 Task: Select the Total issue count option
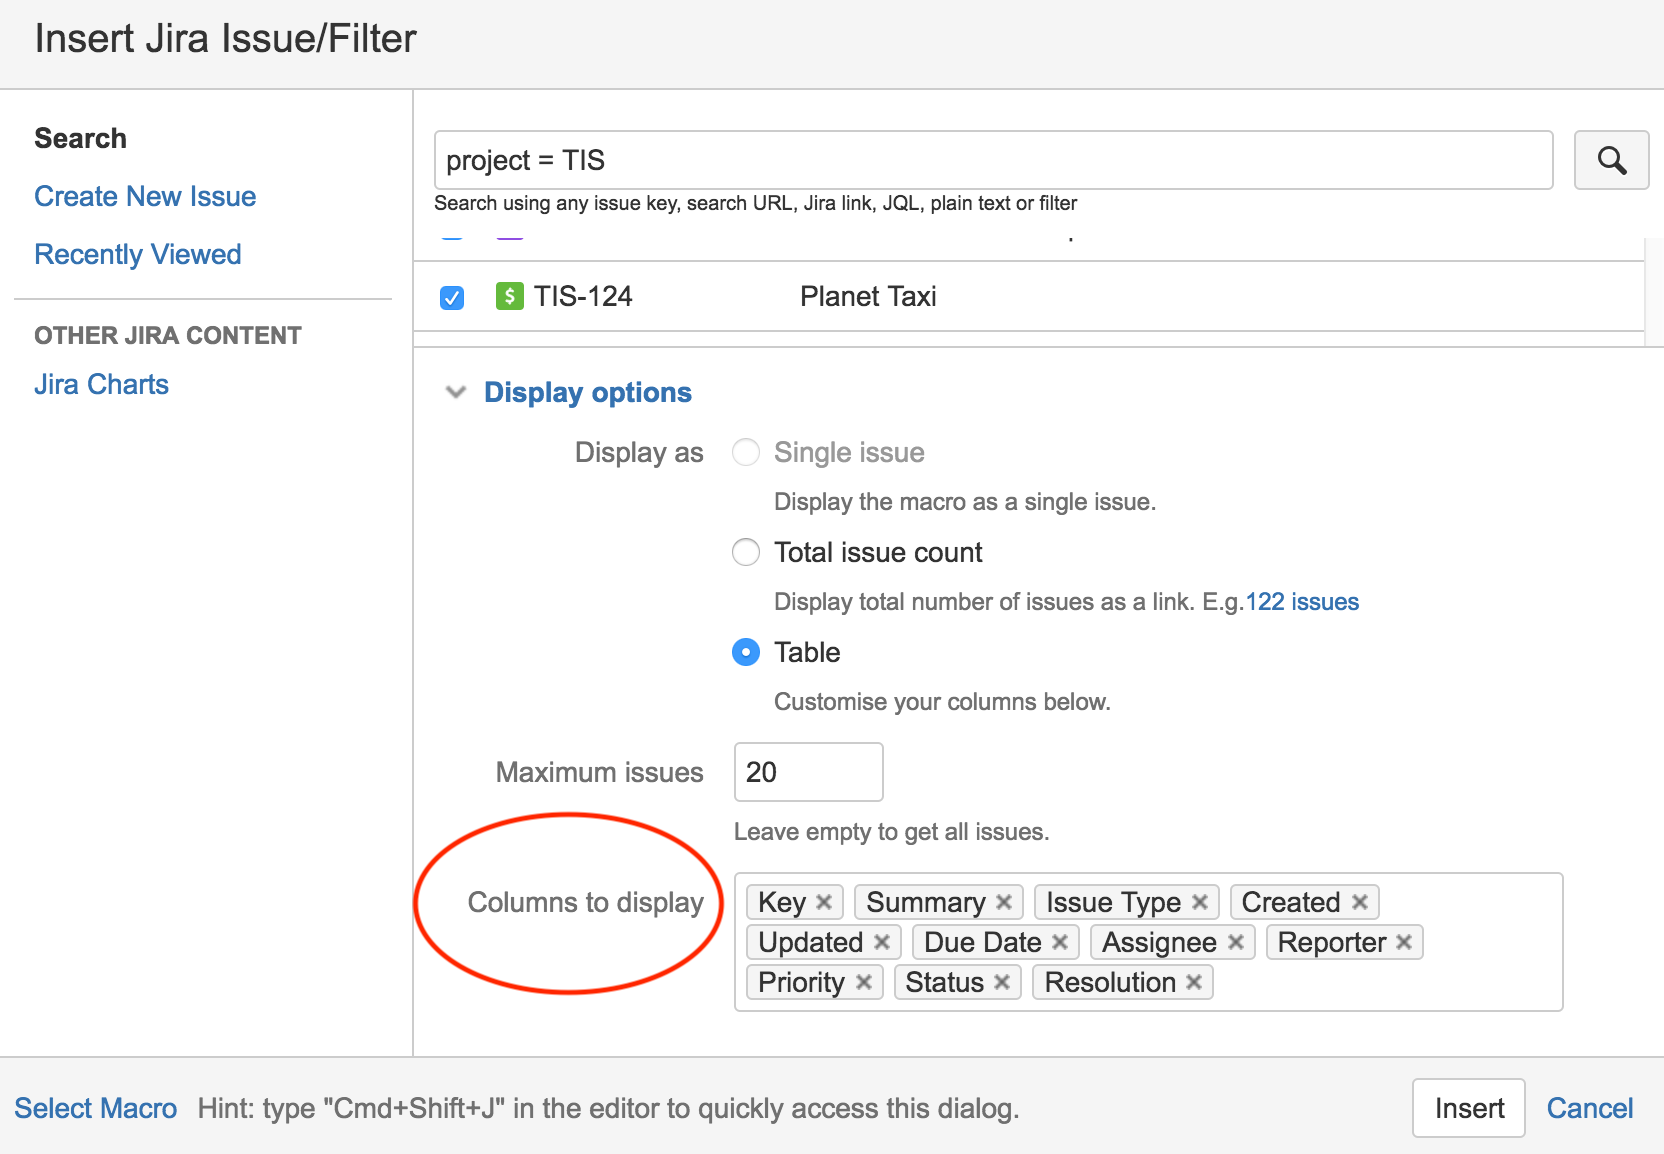coord(745,552)
